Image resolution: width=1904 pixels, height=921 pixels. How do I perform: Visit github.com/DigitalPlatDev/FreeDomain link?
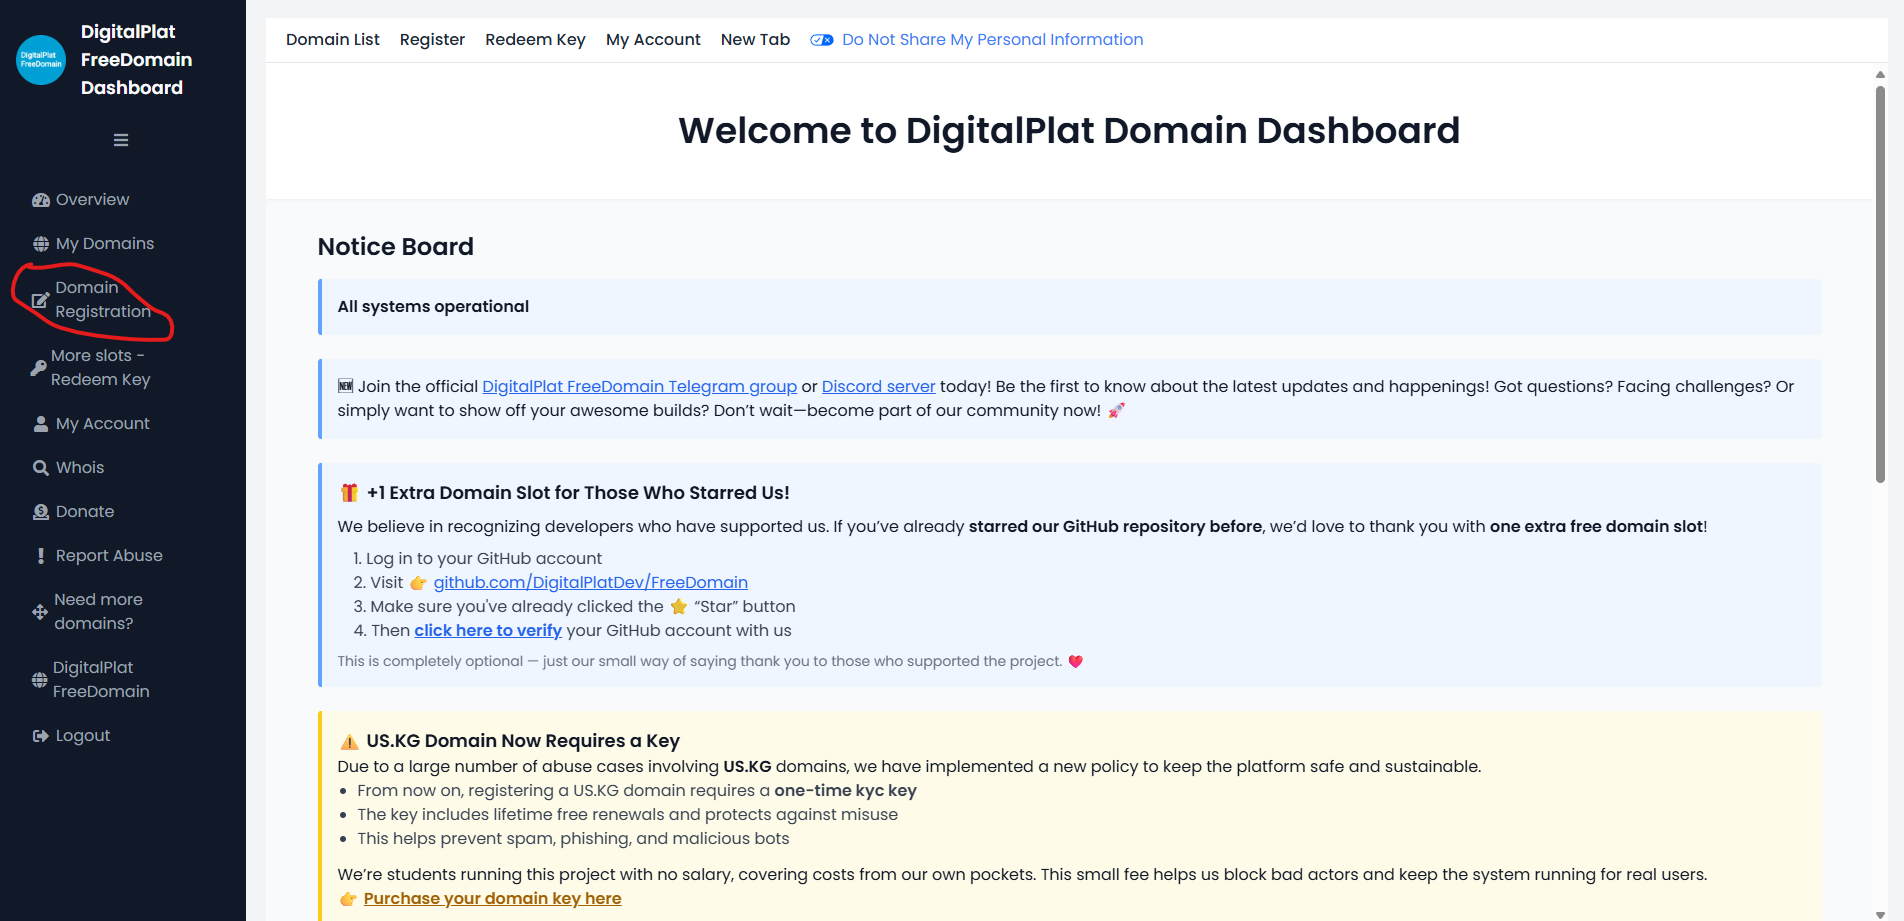tap(590, 583)
